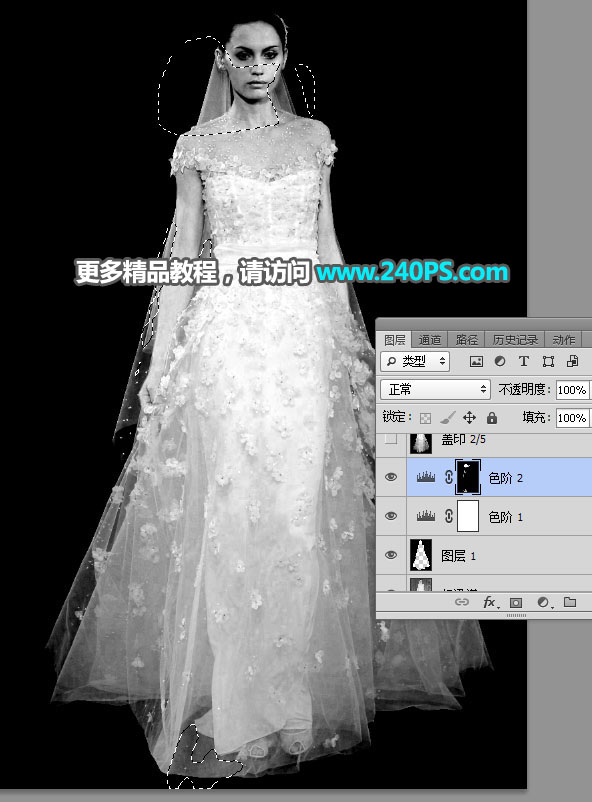Click the 不透明度 label

(522, 390)
